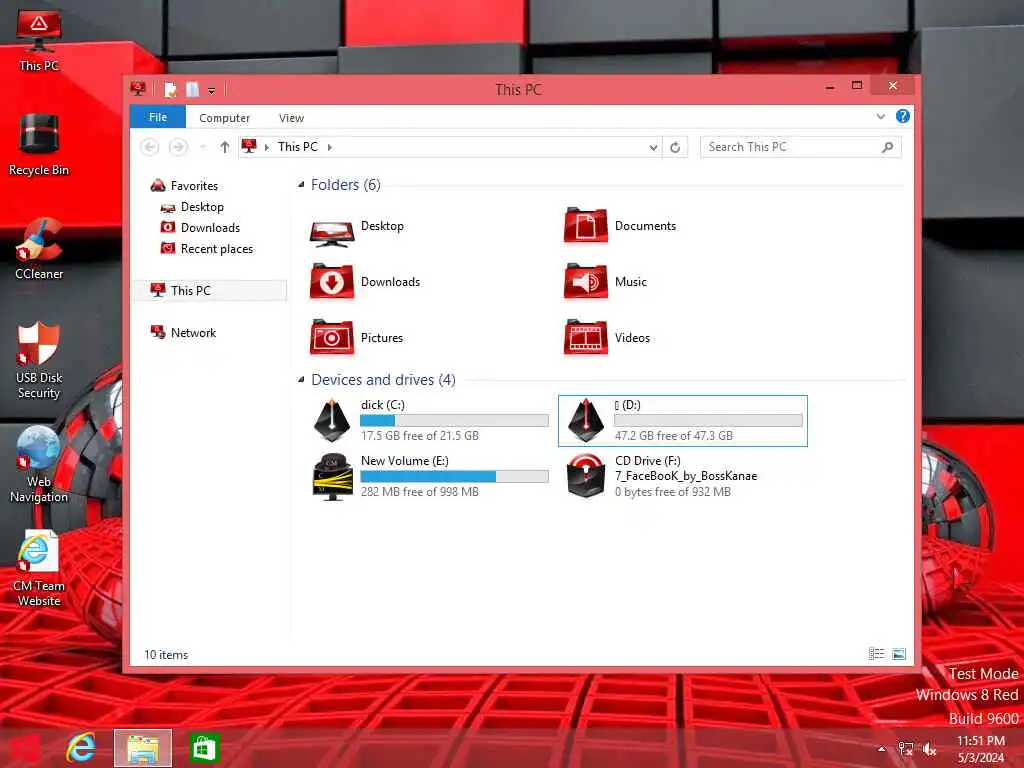
Task: Open the This PC desktop shortcut
Action: [39, 41]
